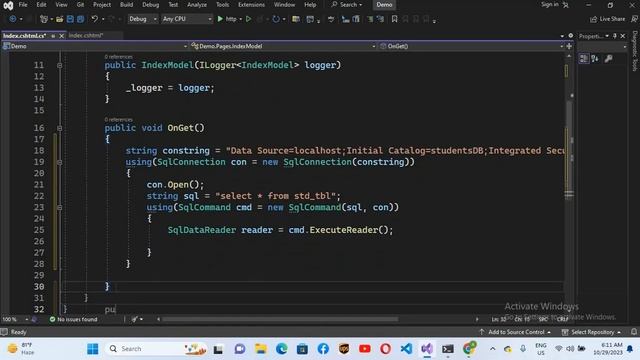Image resolution: width=640 pixels, height=360 pixels.
Task: Click the Alphabetical sort icon in Properties panel
Action: coord(595,59)
